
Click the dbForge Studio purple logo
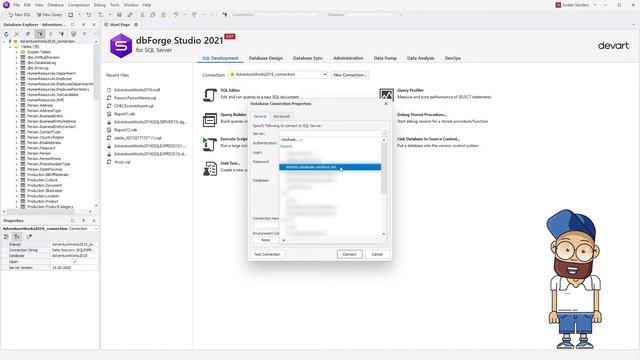(x=121, y=45)
